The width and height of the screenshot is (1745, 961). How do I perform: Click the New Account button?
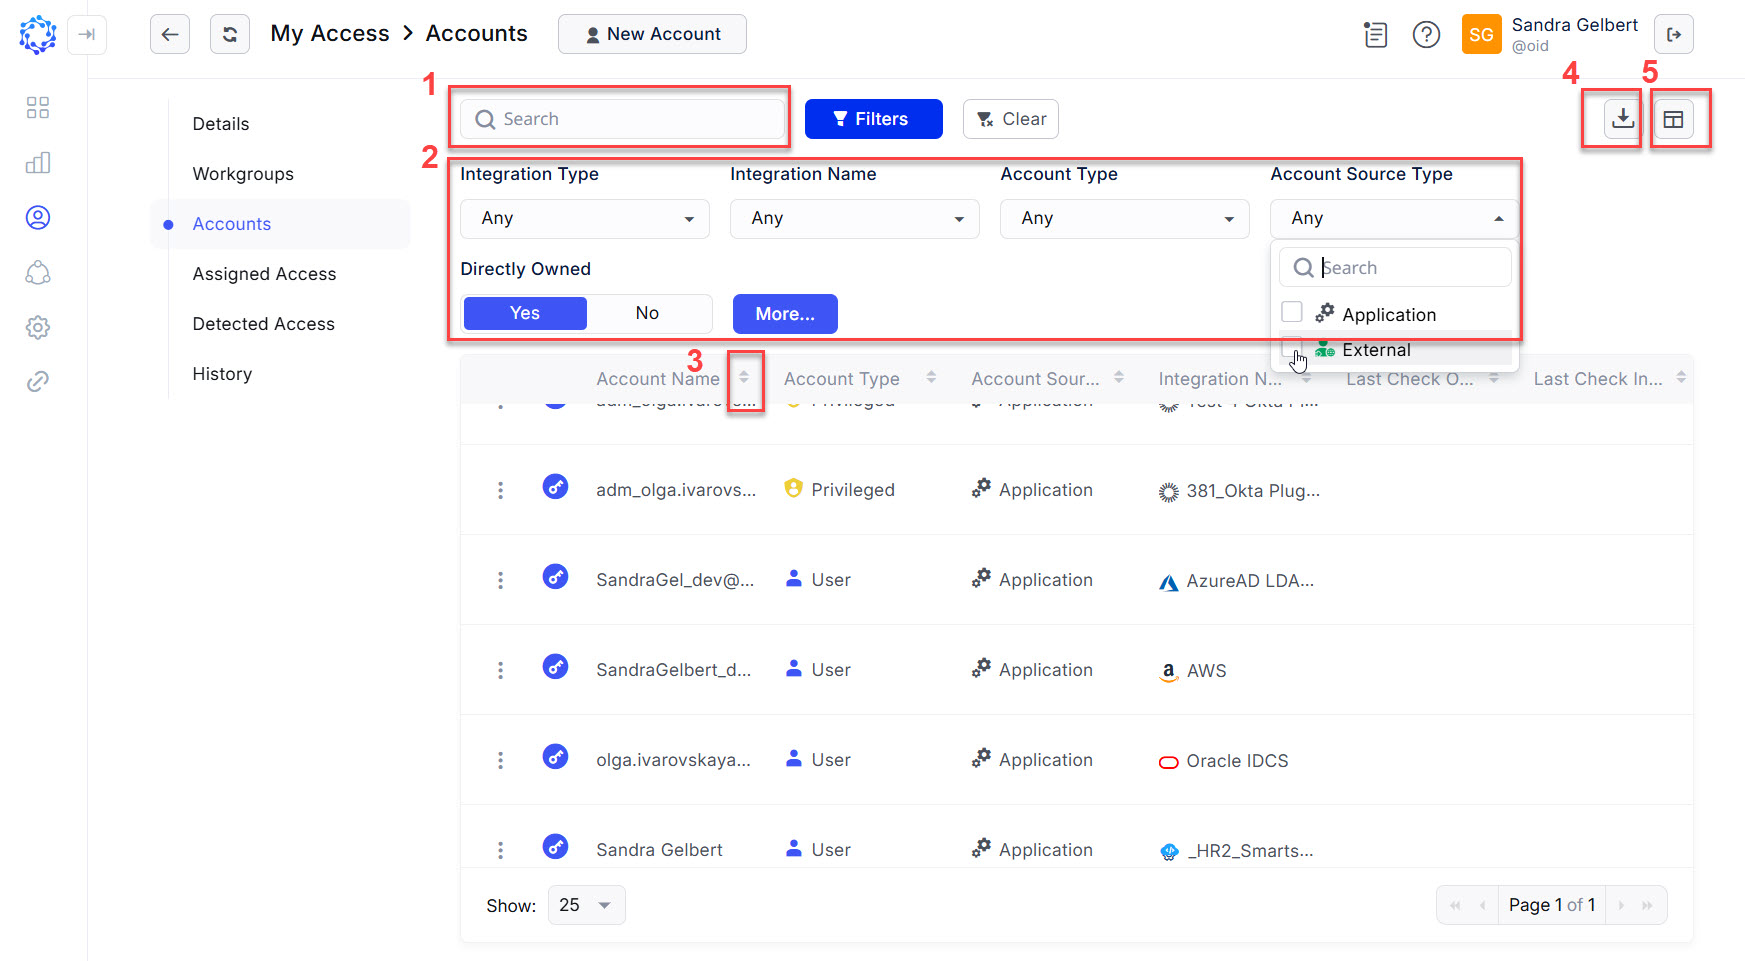tap(652, 34)
